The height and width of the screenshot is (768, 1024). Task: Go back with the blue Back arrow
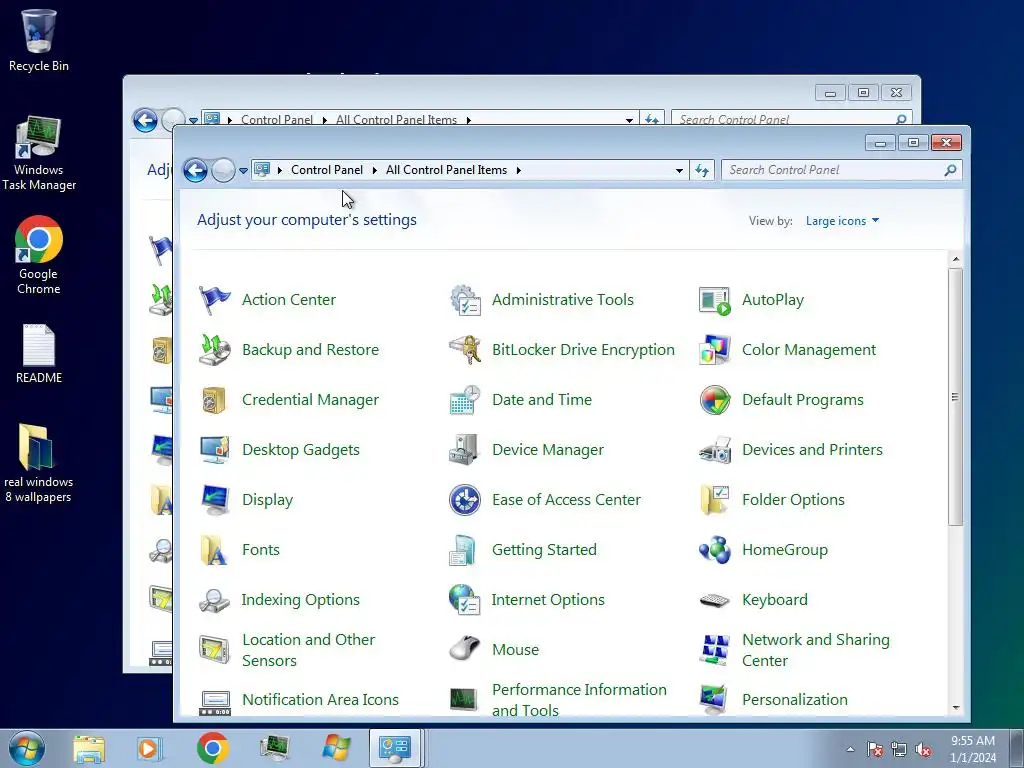click(x=195, y=170)
